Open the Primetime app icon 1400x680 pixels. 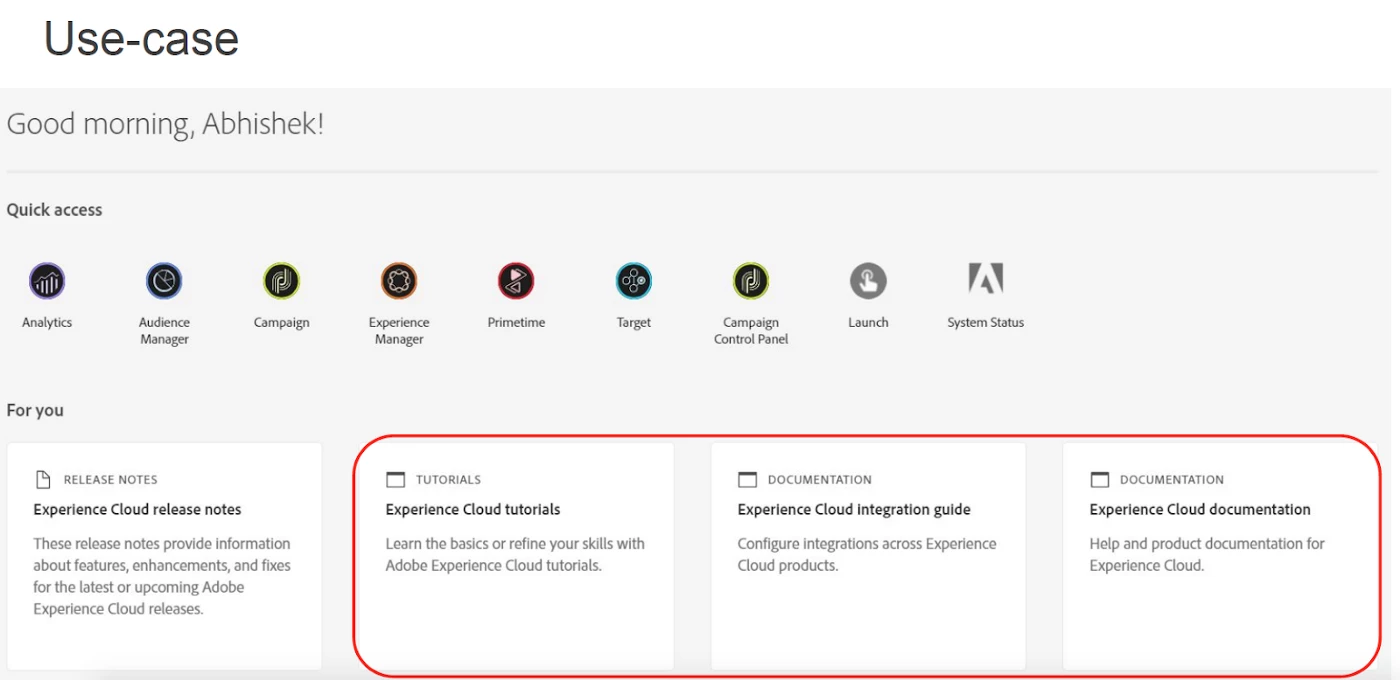[516, 281]
